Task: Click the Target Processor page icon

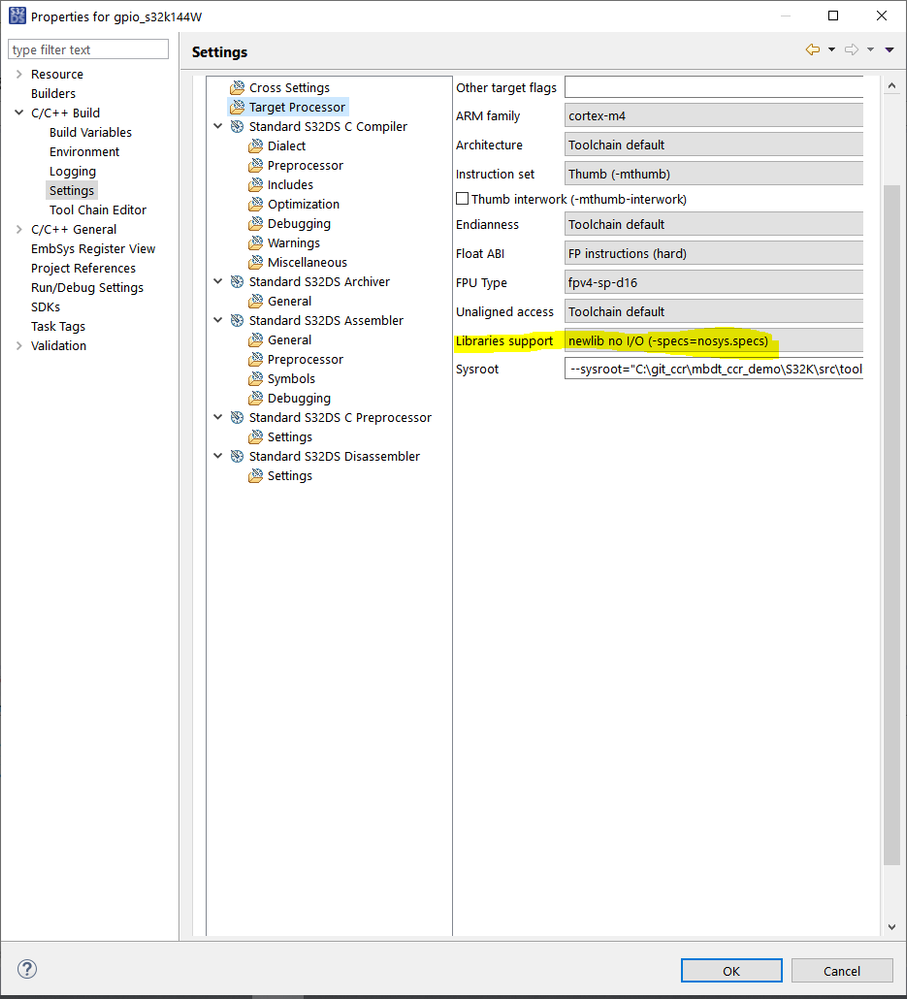Action: [x=237, y=107]
